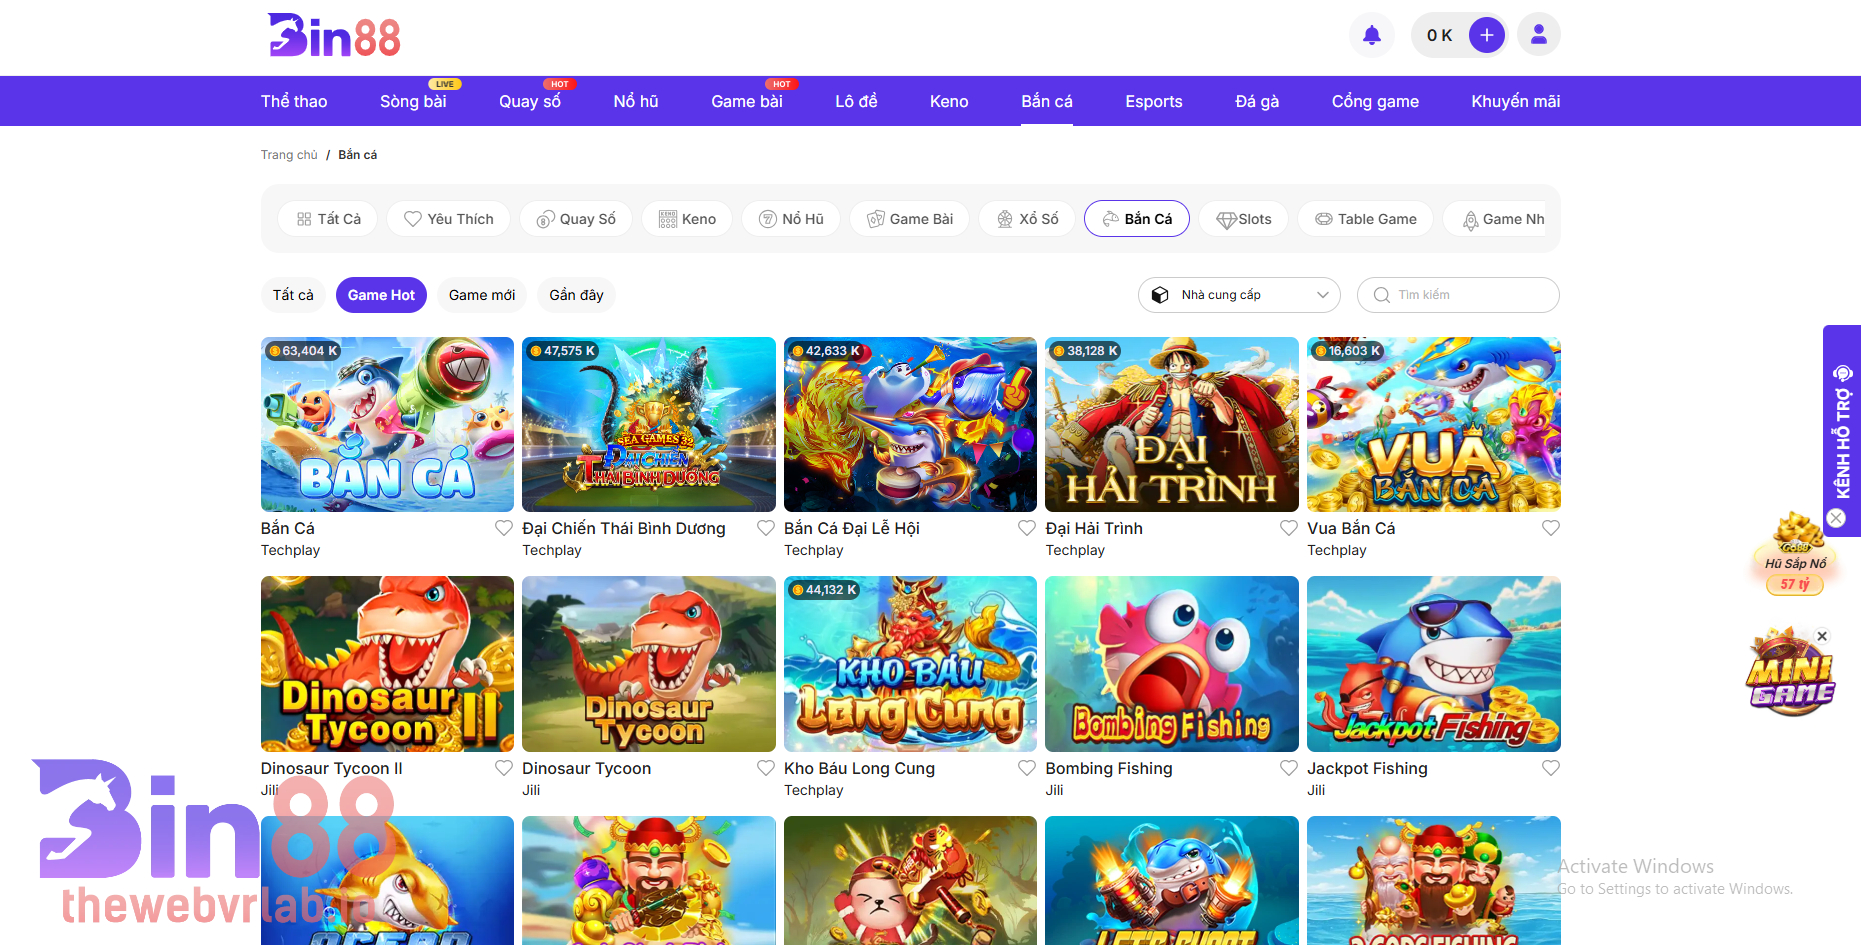1861x945 pixels.
Task: Click the deposit plus icon next to balance
Action: pyautogui.click(x=1487, y=34)
